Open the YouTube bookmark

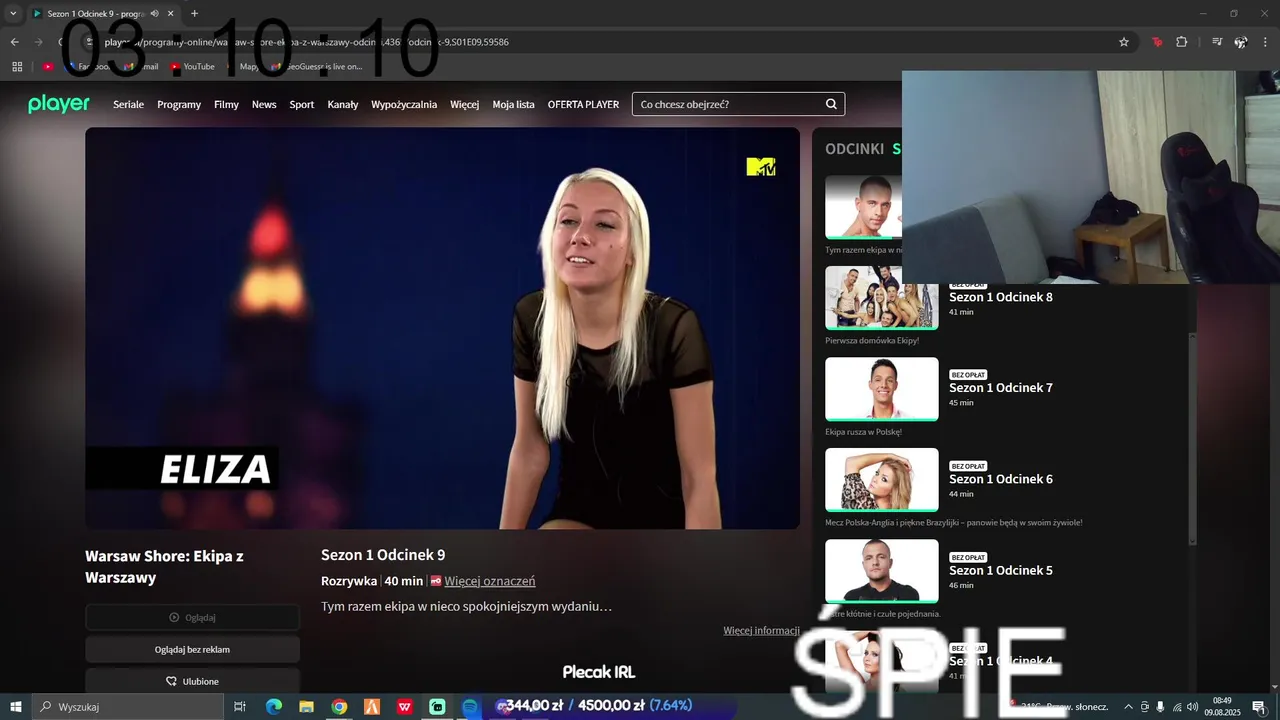click(x=192, y=66)
